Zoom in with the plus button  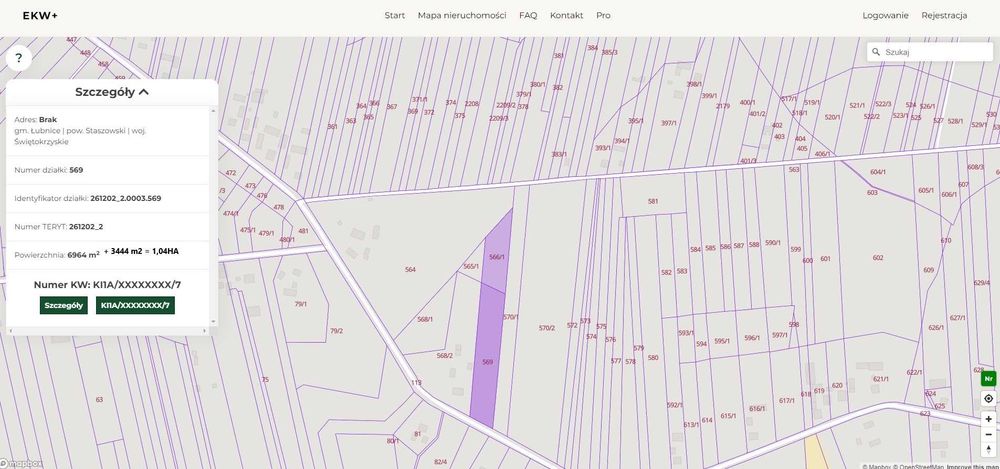[989, 419]
